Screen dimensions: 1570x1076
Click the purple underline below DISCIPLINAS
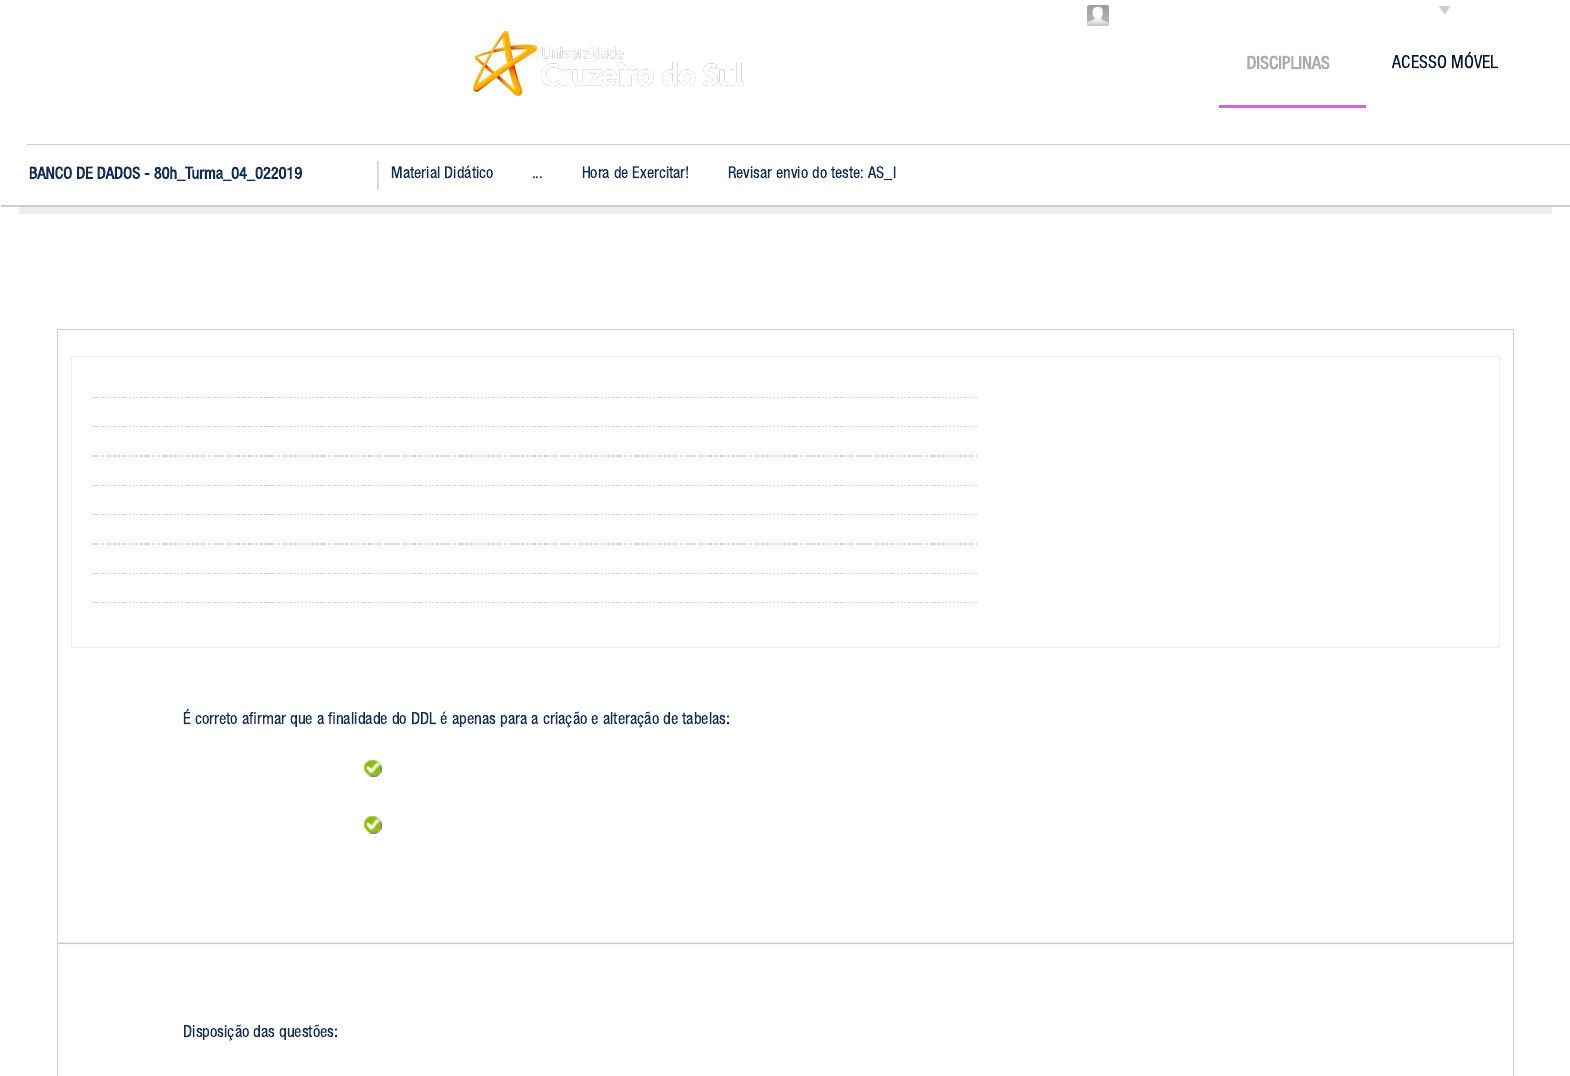[1291, 106]
